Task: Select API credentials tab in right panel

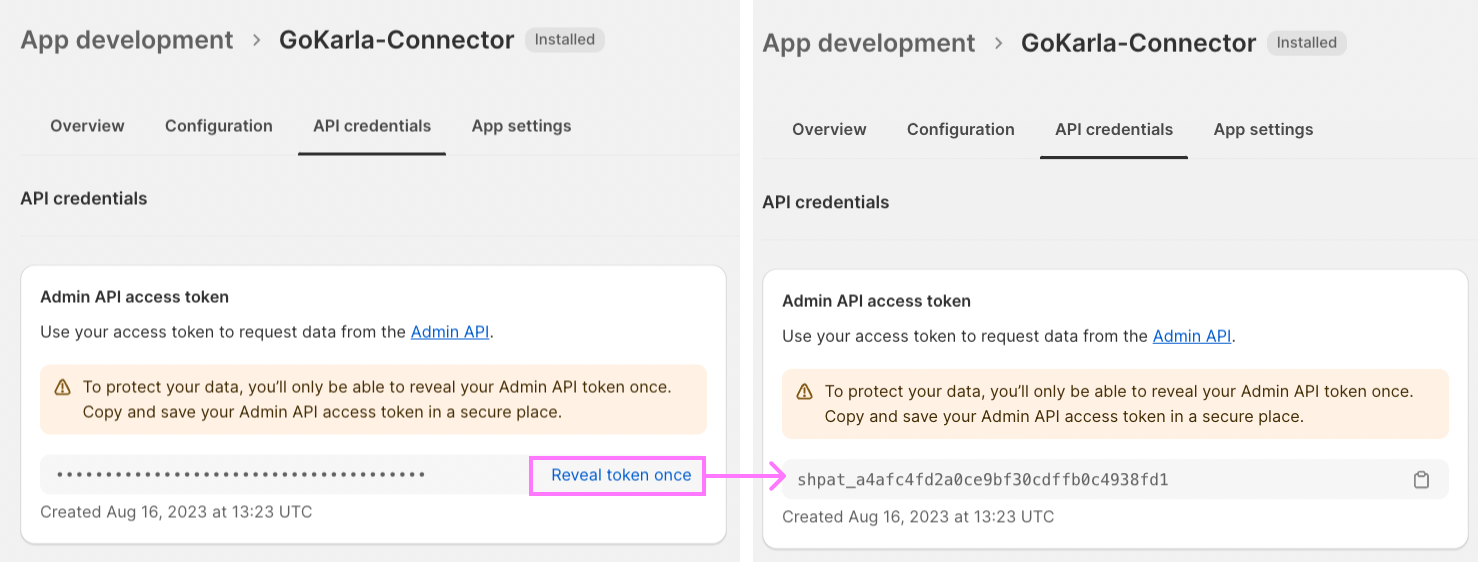Action: click(x=1114, y=129)
